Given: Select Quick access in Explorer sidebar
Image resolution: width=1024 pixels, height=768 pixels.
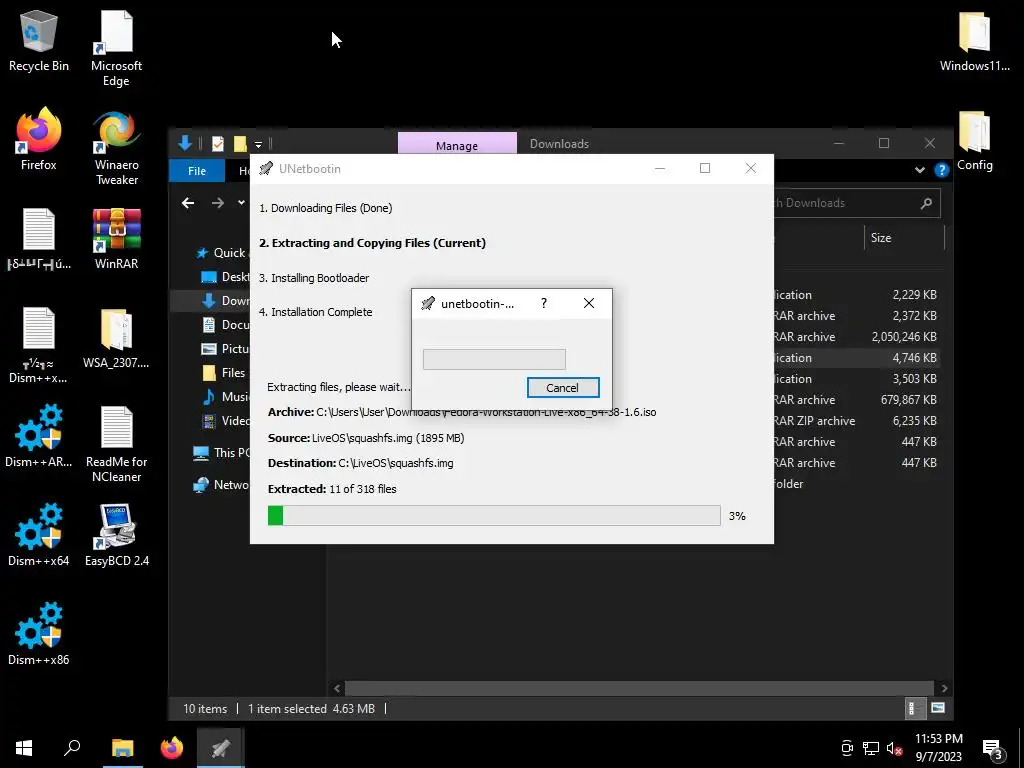Looking at the screenshot, I should coord(221,253).
